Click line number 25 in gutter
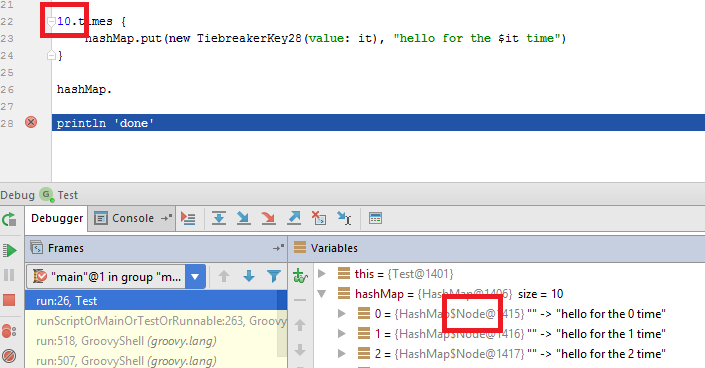 7,72
